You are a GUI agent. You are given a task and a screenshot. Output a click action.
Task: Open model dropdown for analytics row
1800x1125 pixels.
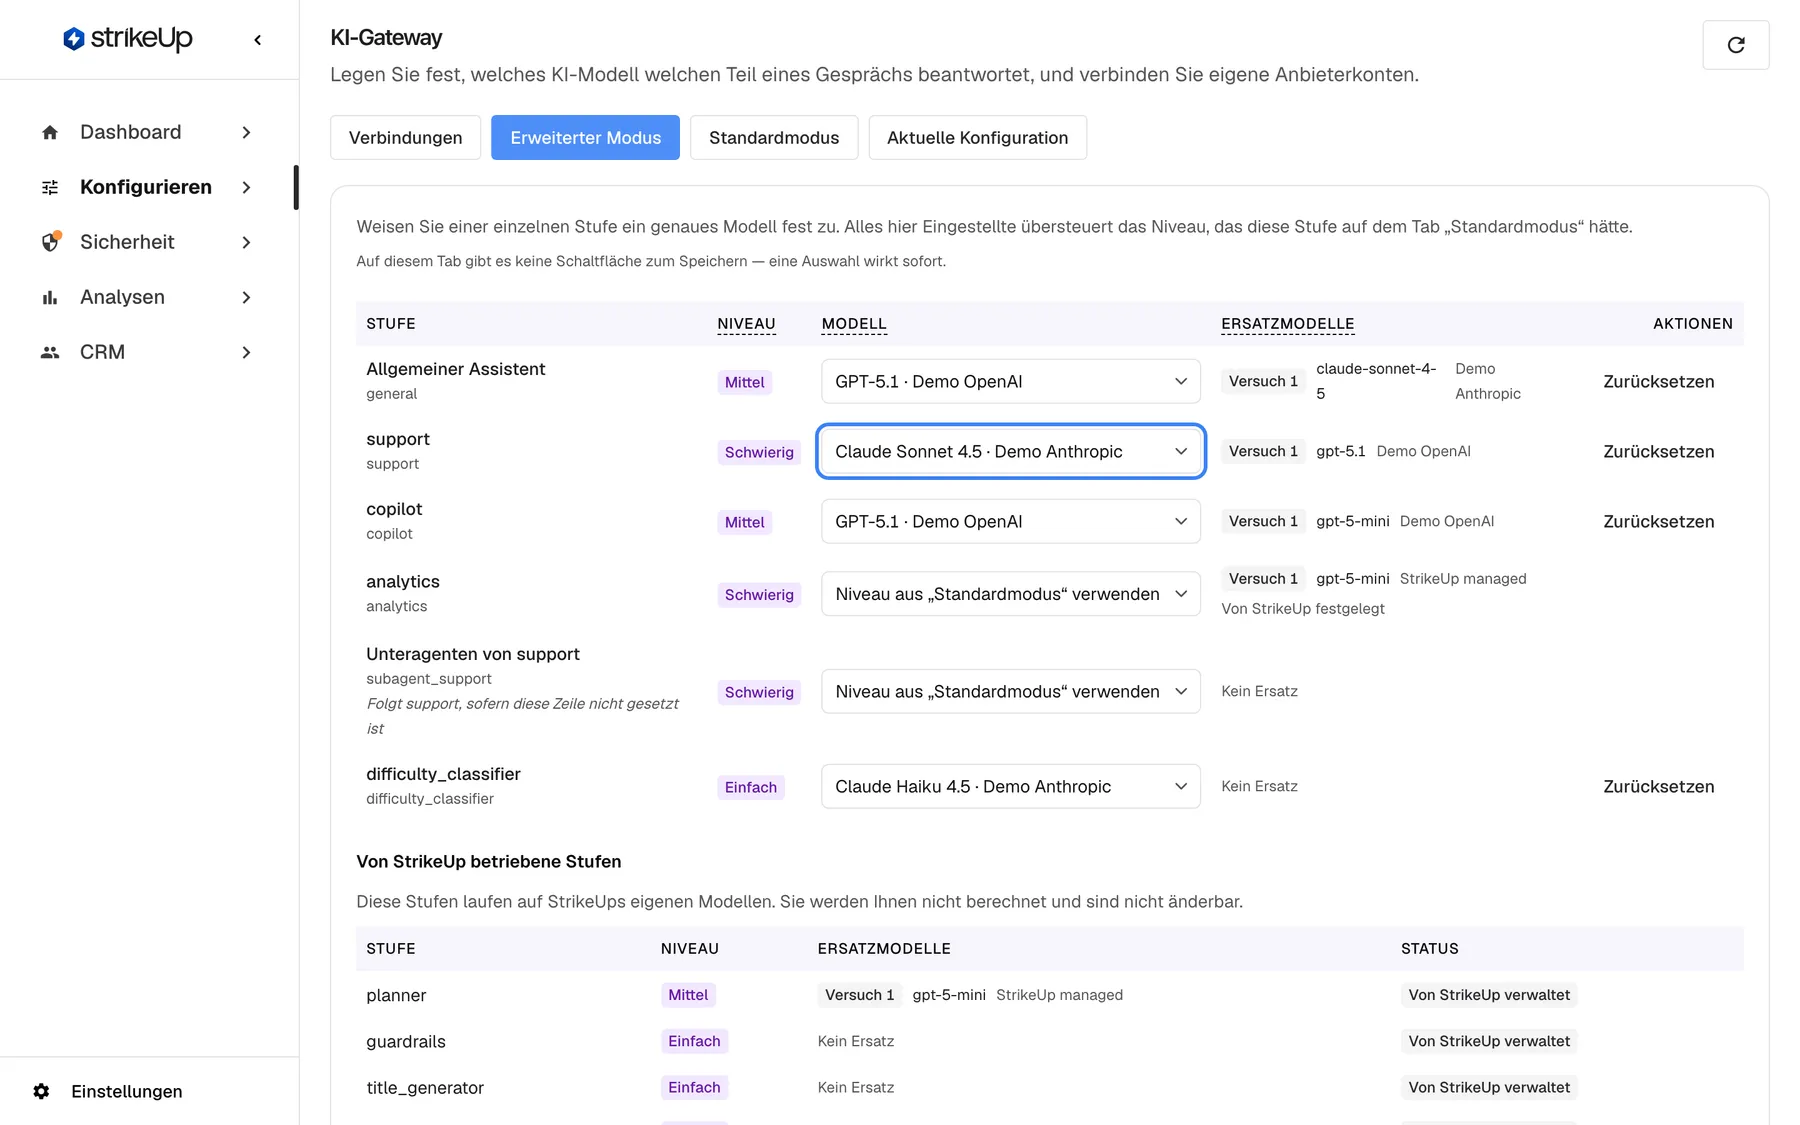pyautogui.click(x=1010, y=594)
